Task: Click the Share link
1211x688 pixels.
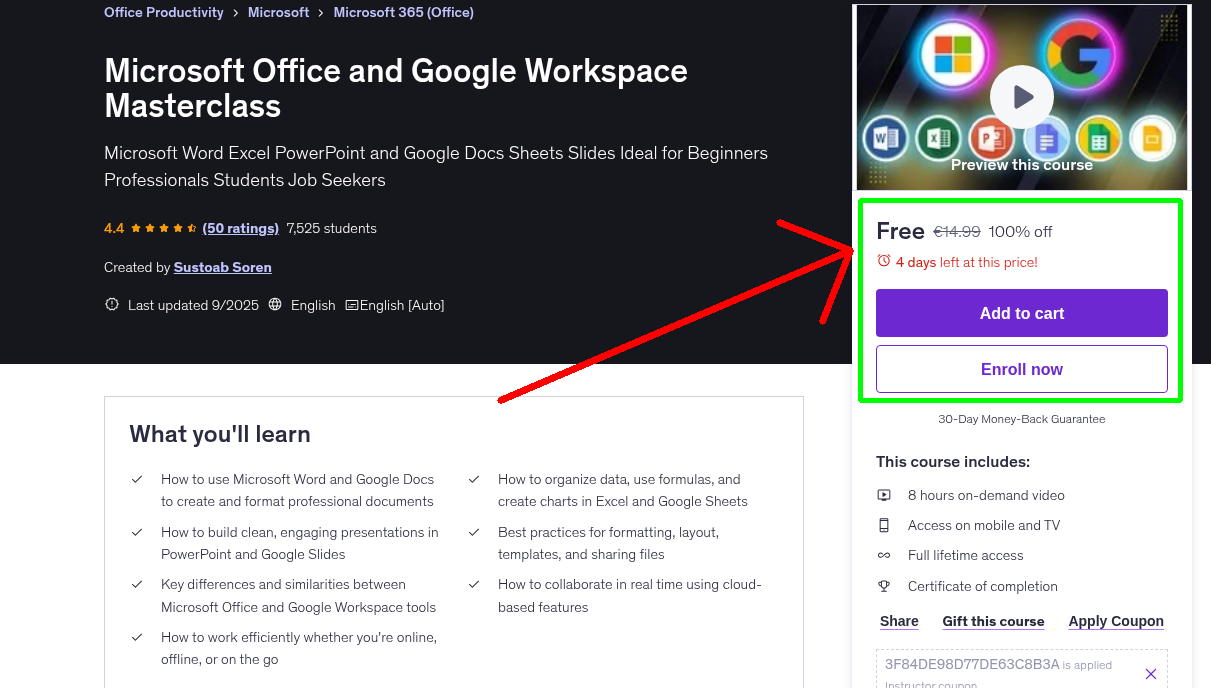Action: (x=898, y=621)
